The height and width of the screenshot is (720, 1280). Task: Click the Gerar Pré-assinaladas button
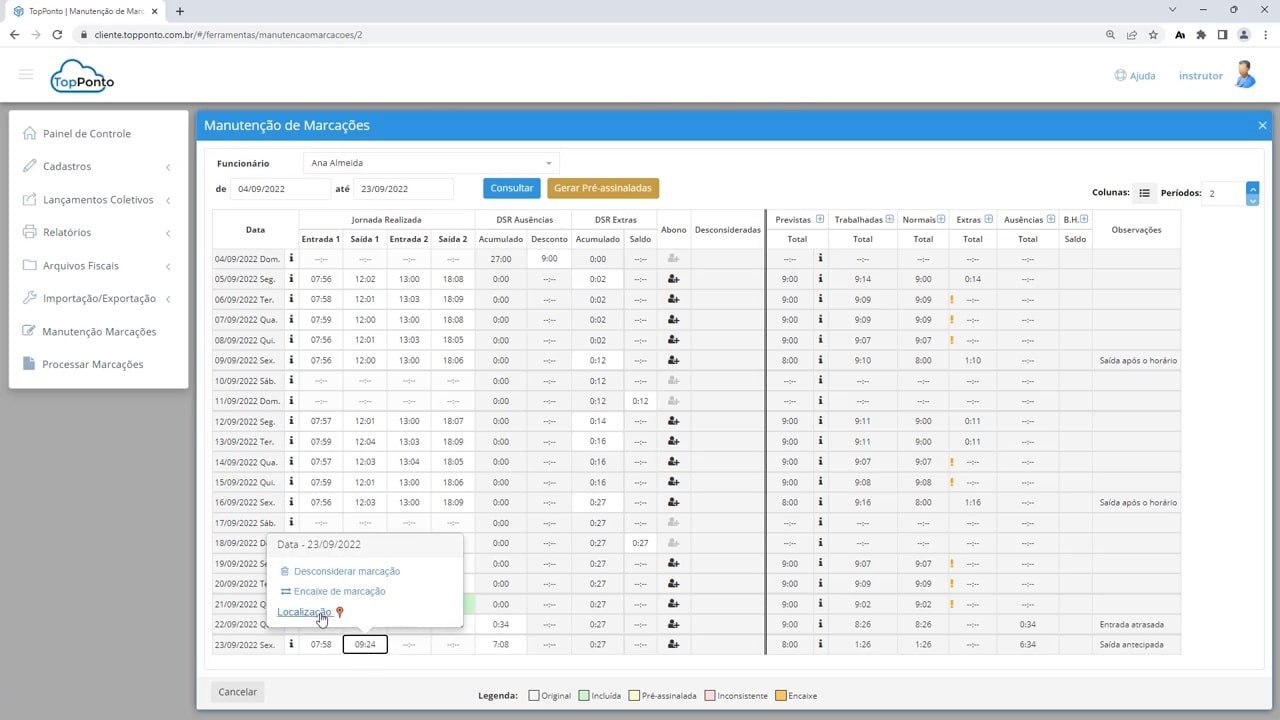[x=603, y=189]
